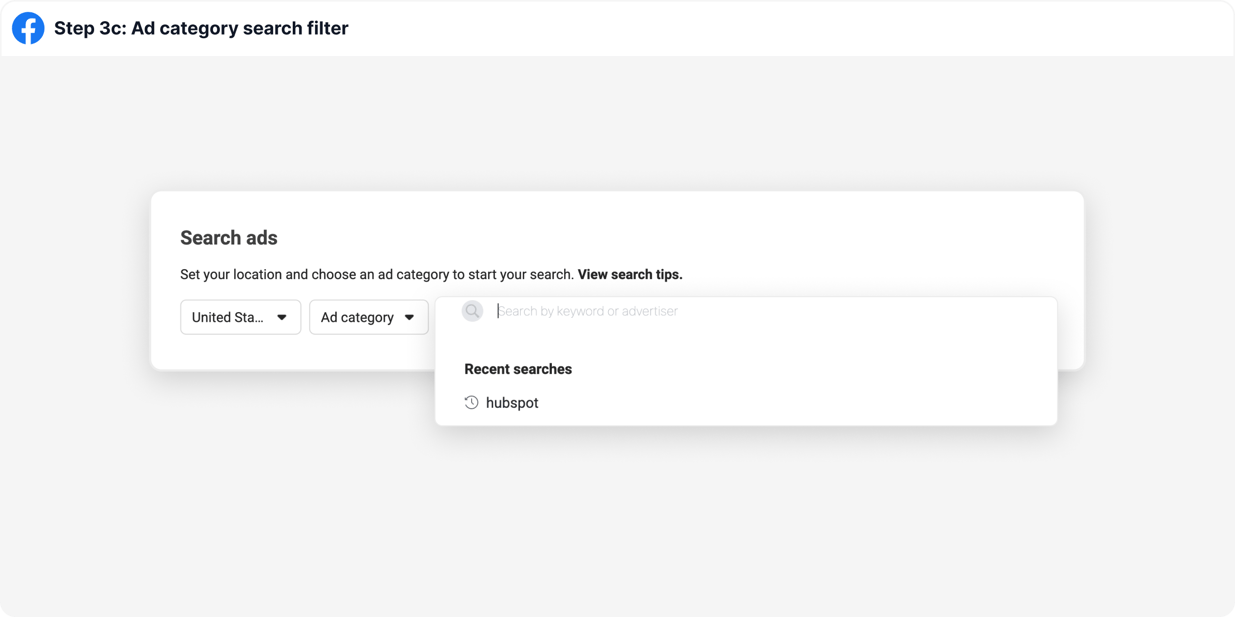Click the hubspot recent search entry
The height and width of the screenshot is (617, 1235).
coord(511,402)
